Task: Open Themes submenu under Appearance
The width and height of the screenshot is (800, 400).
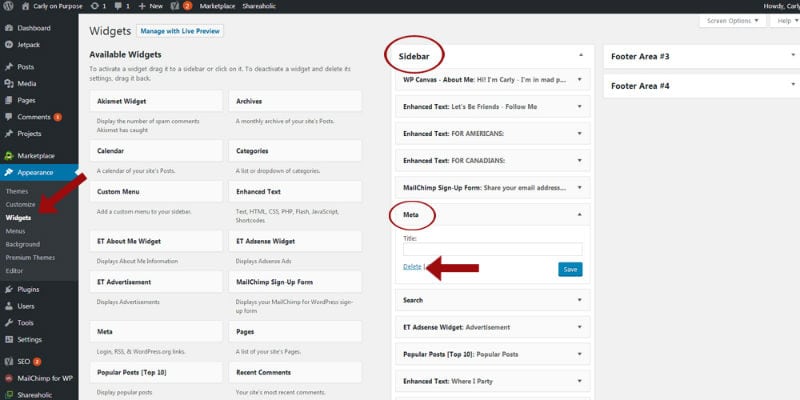Action: click(17, 191)
